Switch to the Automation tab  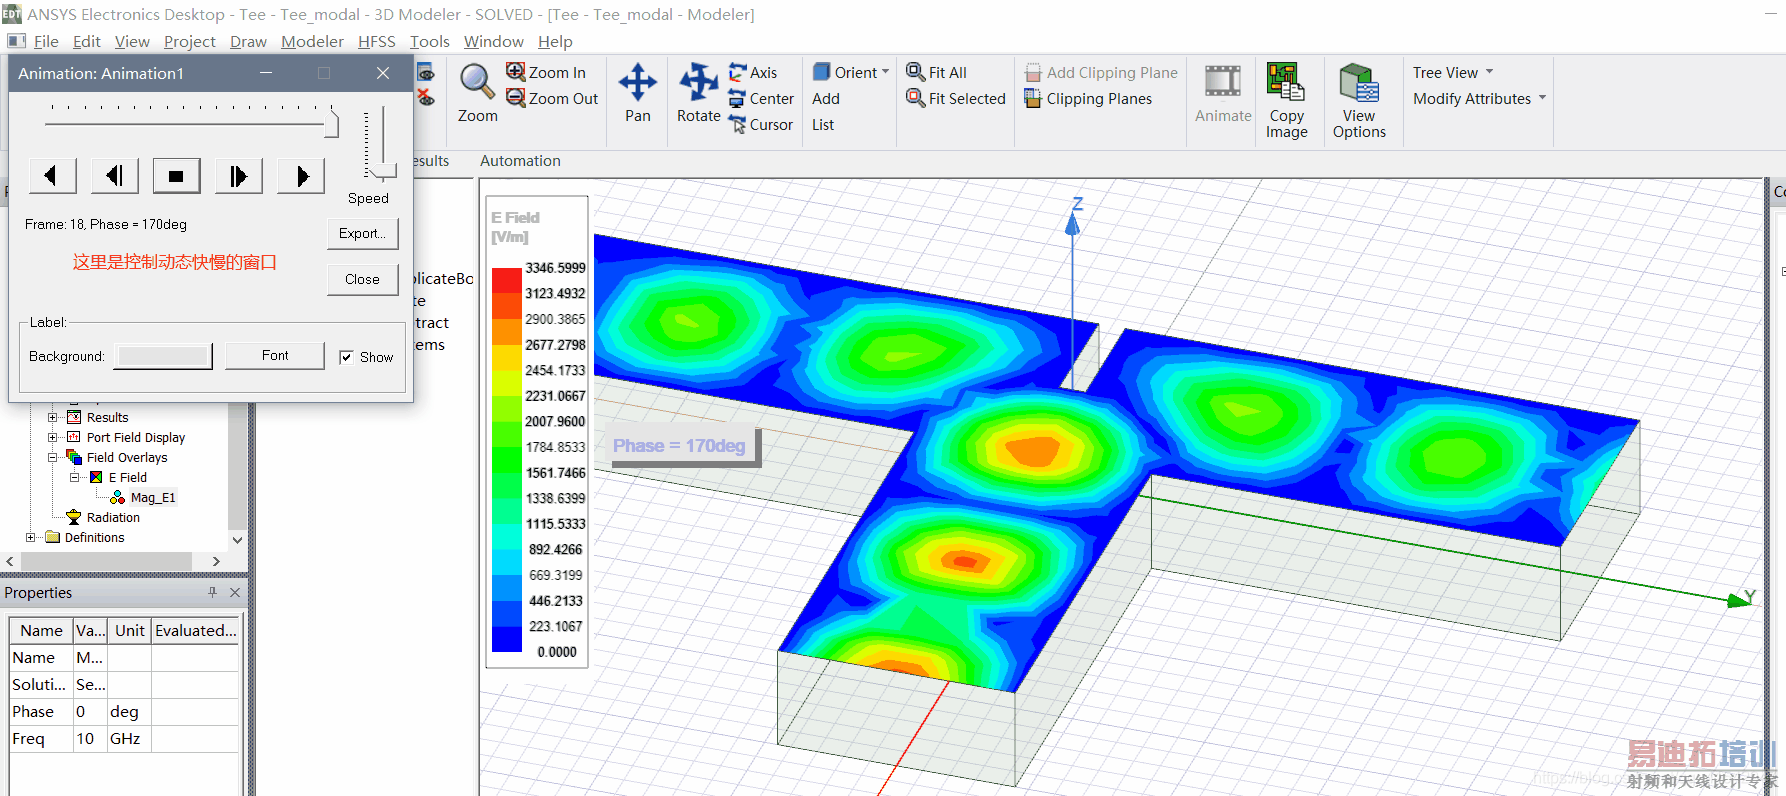coord(520,160)
